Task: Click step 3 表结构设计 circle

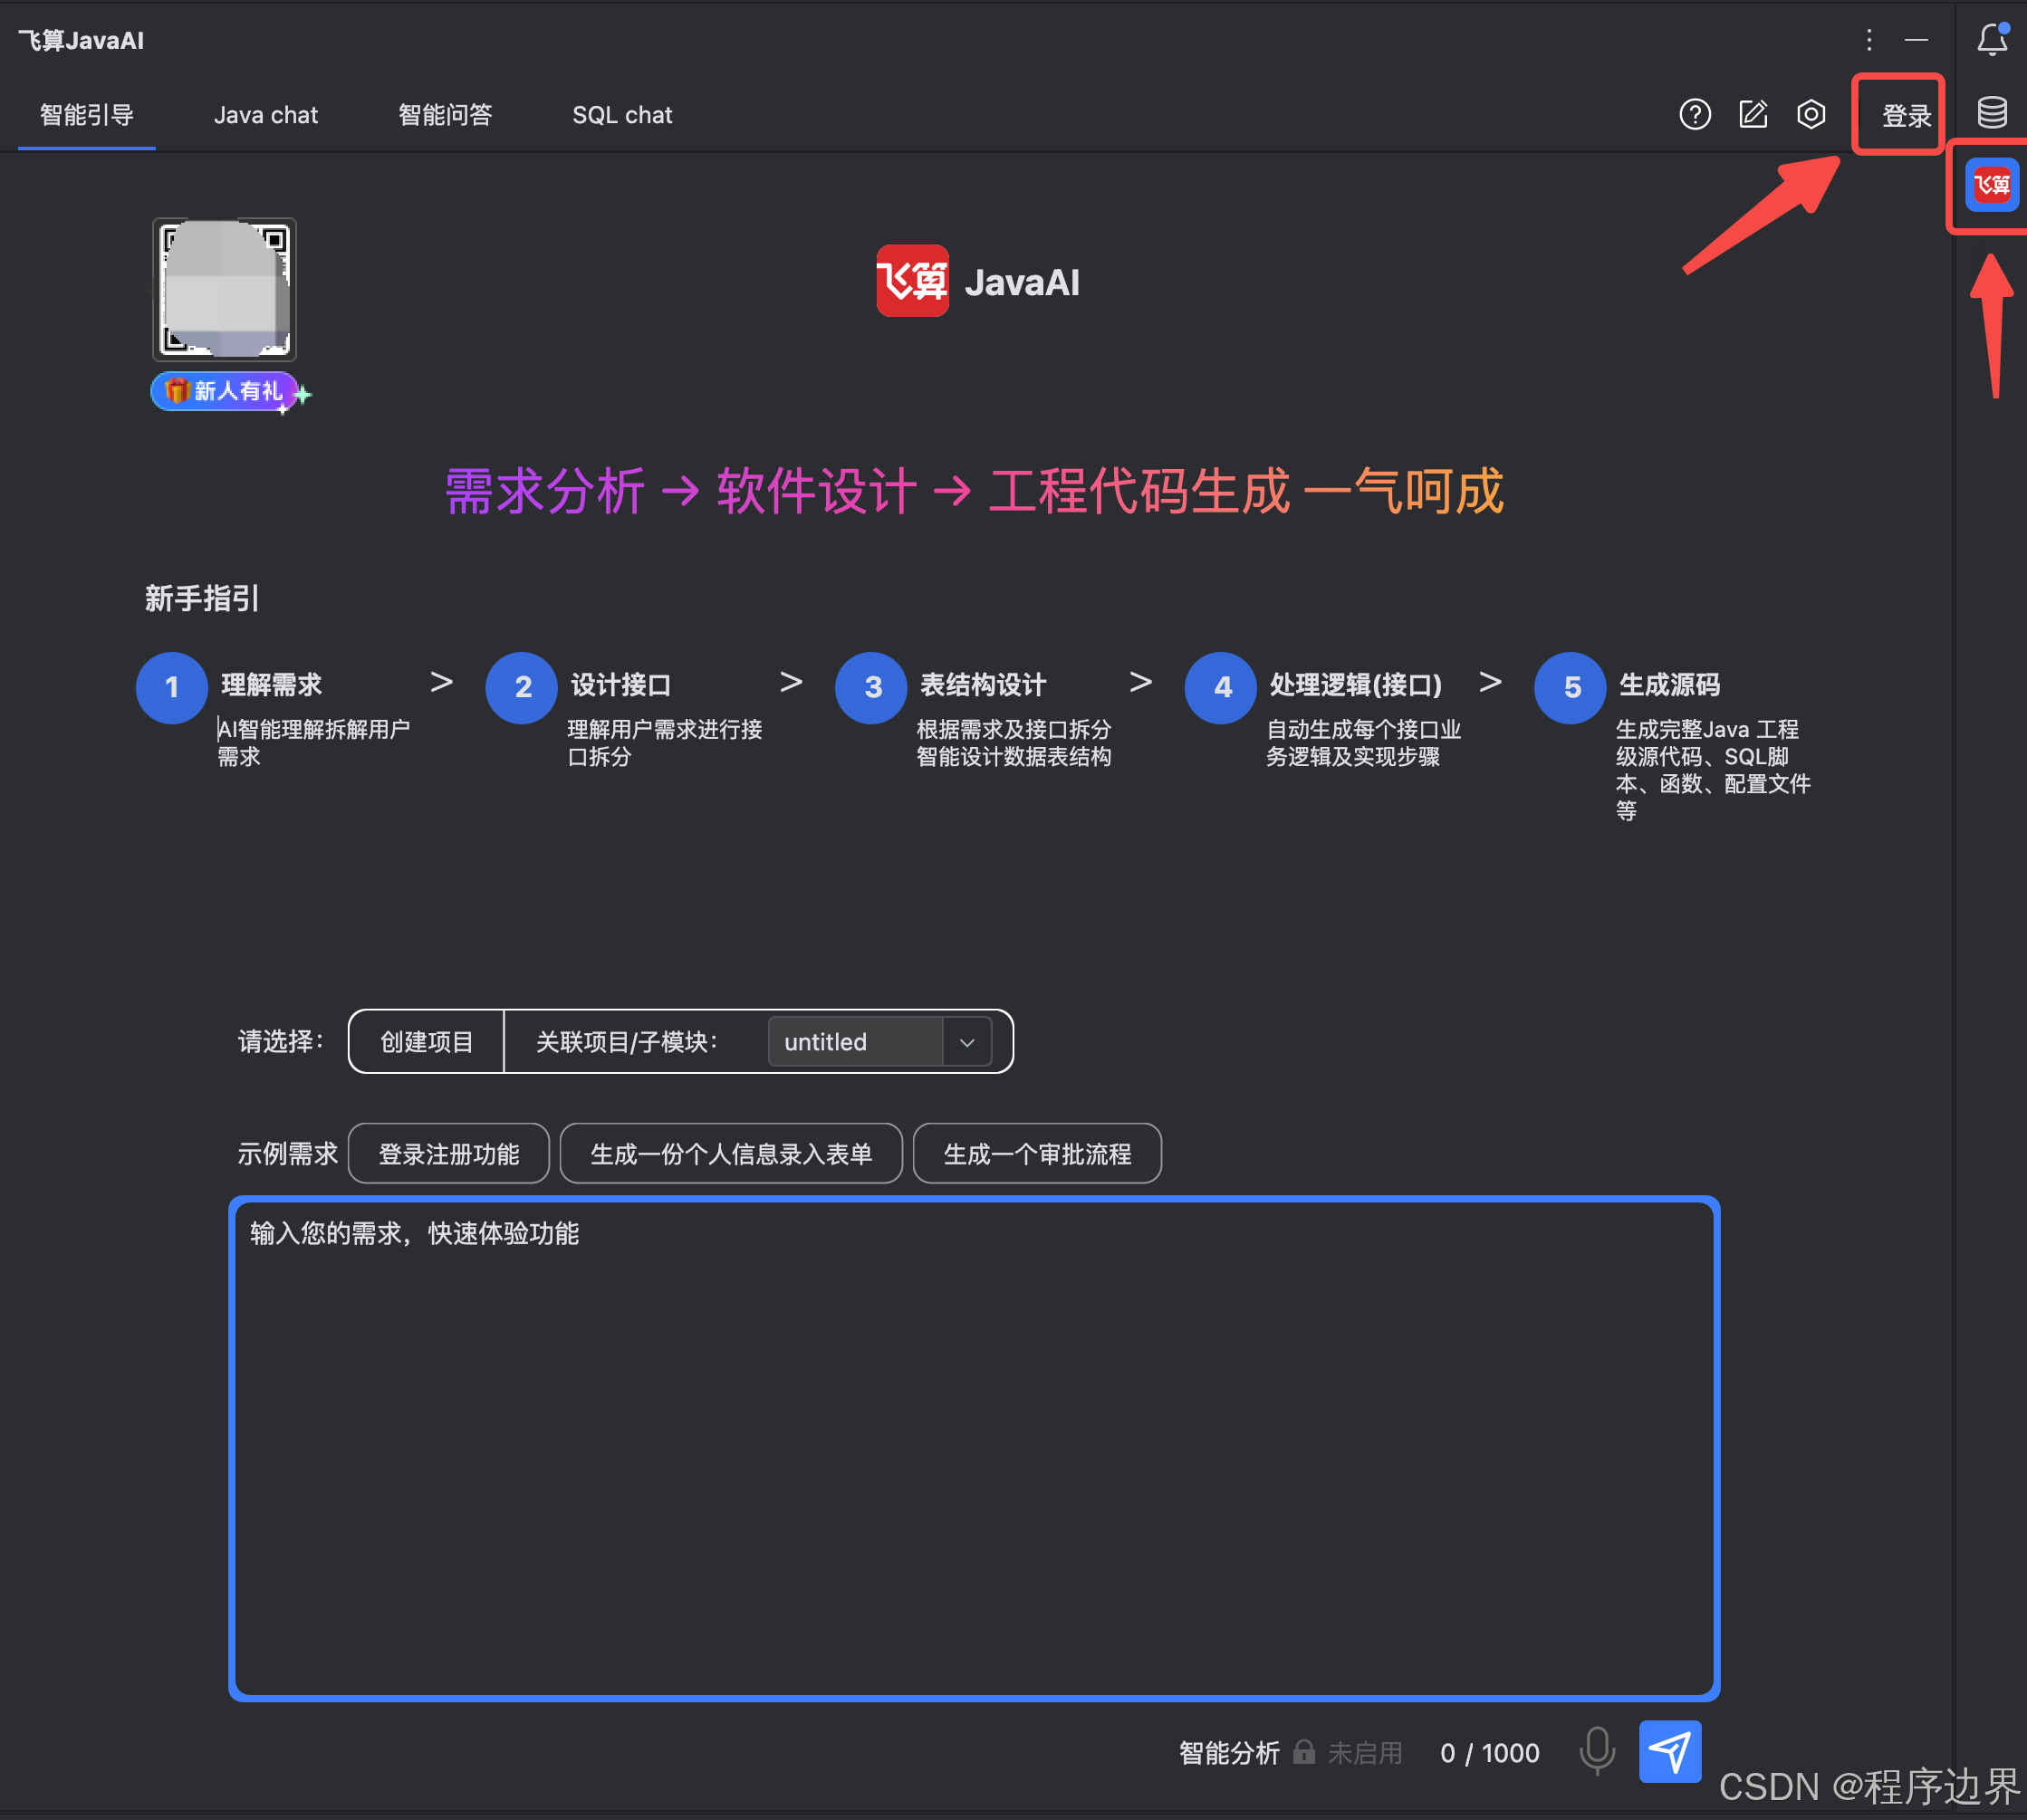Action: [871, 687]
